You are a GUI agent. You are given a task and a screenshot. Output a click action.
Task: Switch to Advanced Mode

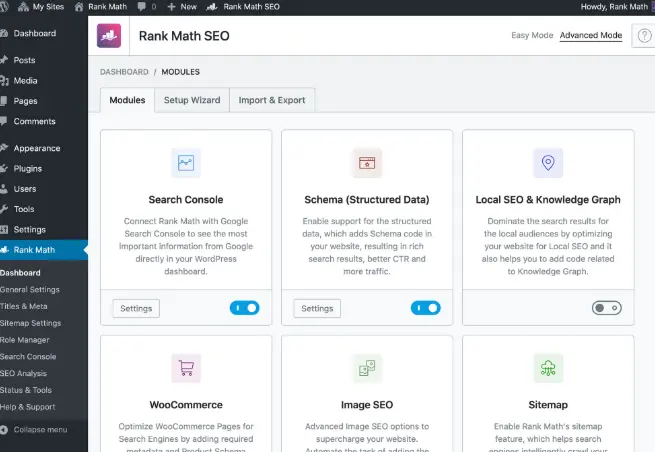[x=591, y=36]
